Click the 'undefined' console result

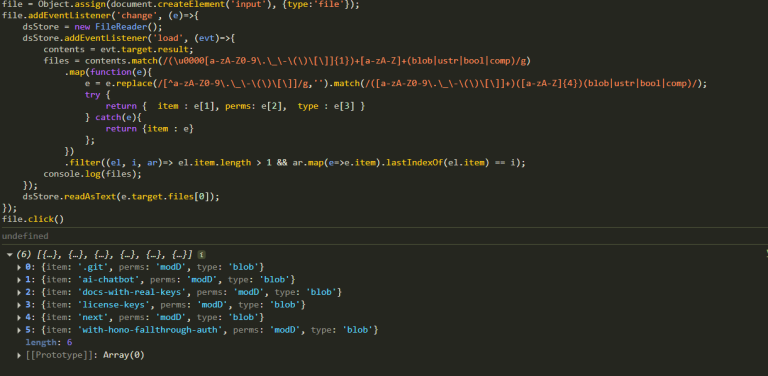click(x=25, y=236)
